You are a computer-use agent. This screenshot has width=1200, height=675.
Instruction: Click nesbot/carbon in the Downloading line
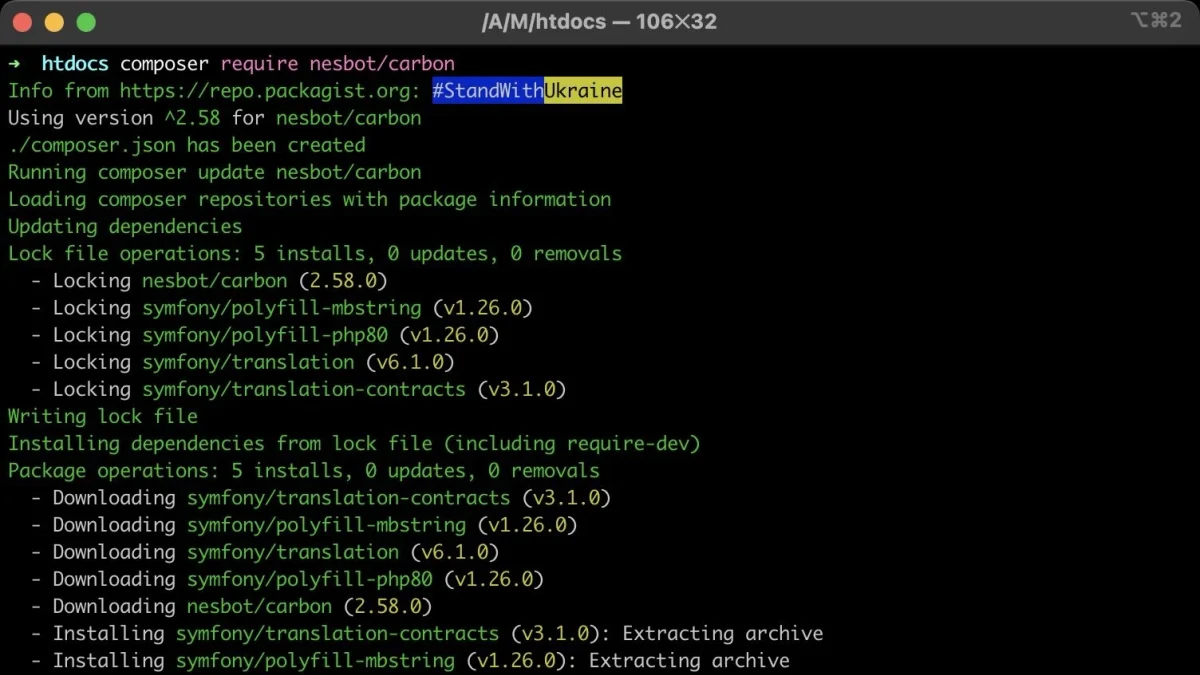[259, 606]
